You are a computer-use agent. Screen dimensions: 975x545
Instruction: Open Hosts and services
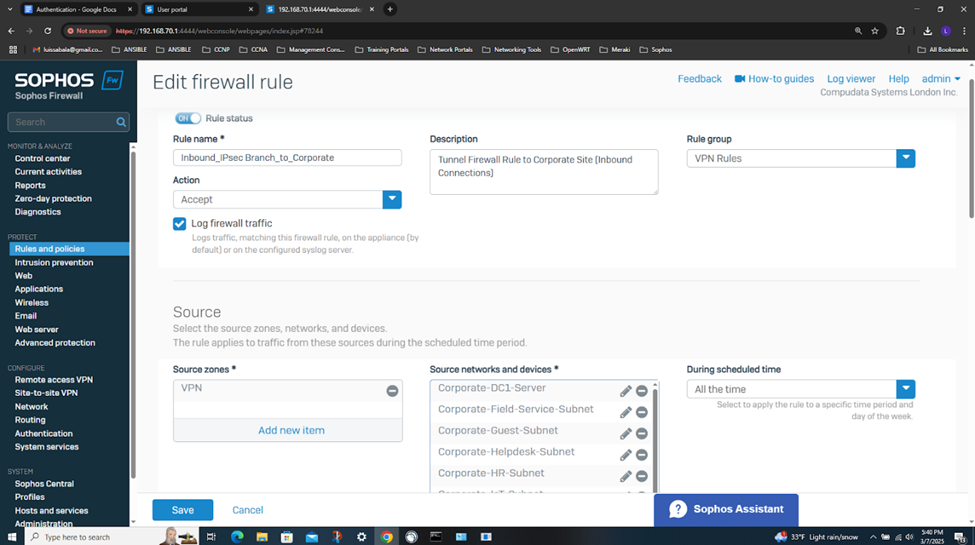51,511
